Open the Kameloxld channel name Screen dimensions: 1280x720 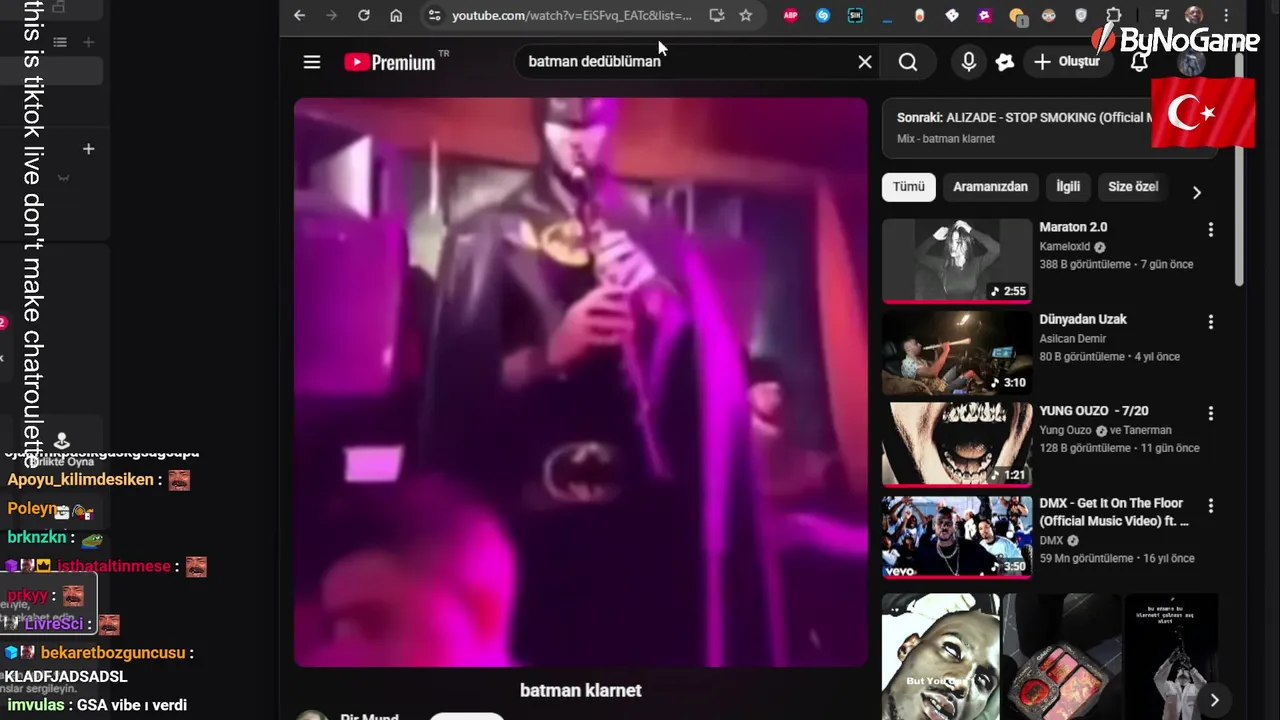(1064, 247)
